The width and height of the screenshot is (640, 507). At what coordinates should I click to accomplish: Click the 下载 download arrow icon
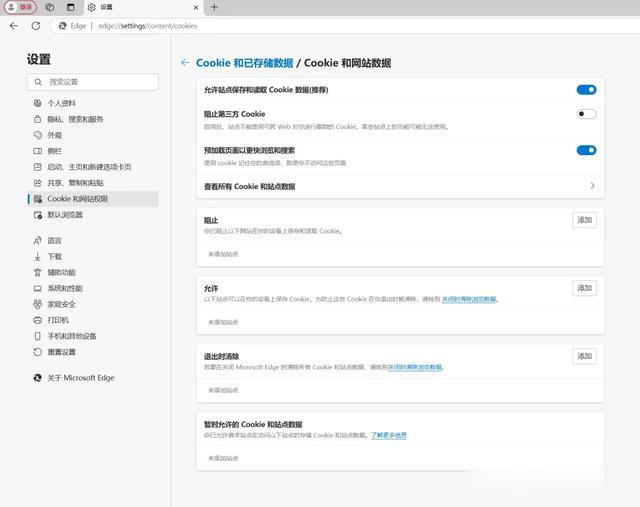[38, 256]
